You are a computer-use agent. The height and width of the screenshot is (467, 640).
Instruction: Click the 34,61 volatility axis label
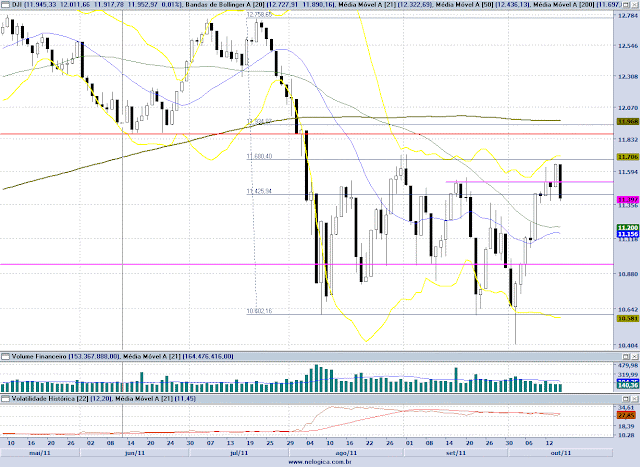pyautogui.click(x=627, y=408)
